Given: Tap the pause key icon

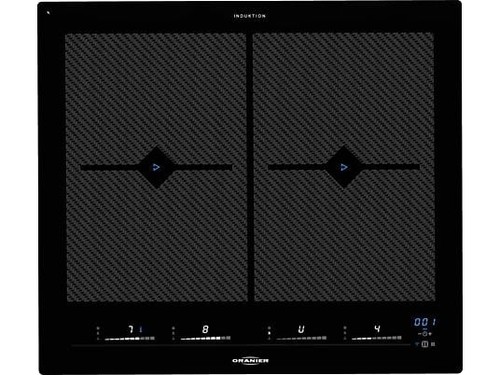Looking at the screenshot, I should [x=425, y=344].
